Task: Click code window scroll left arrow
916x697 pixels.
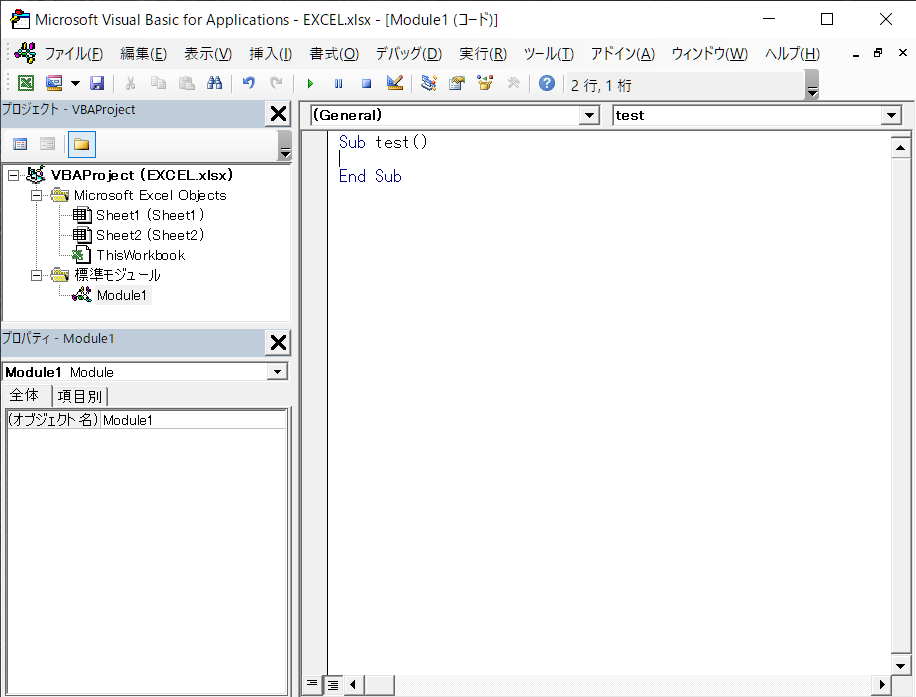Action: pos(353,684)
